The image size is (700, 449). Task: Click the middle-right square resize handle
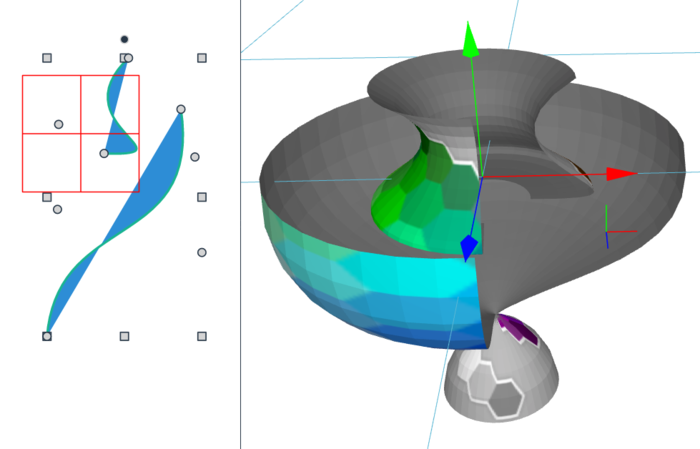click(202, 197)
